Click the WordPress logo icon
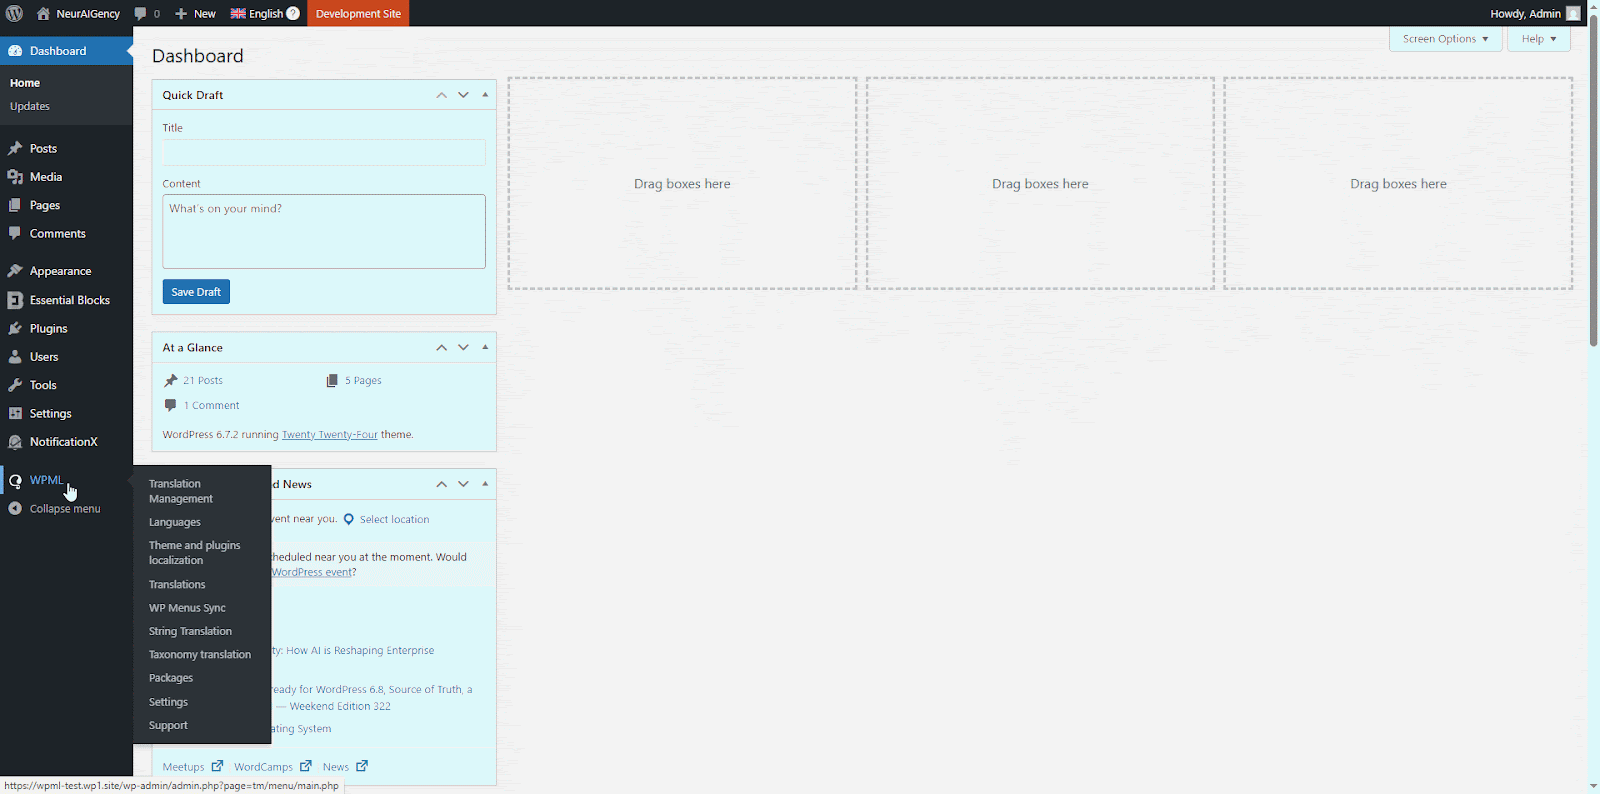The height and width of the screenshot is (794, 1600). click(14, 13)
